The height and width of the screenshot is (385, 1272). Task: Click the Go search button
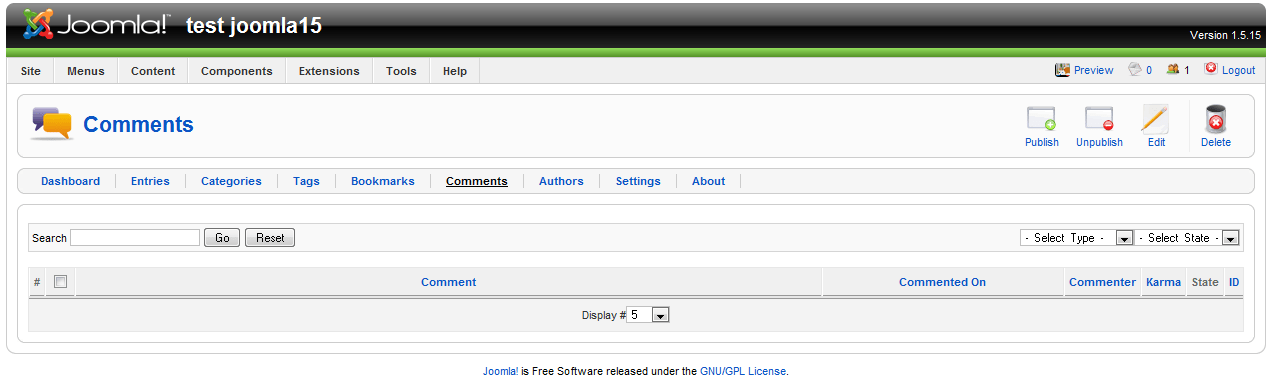tap(222, 238)
